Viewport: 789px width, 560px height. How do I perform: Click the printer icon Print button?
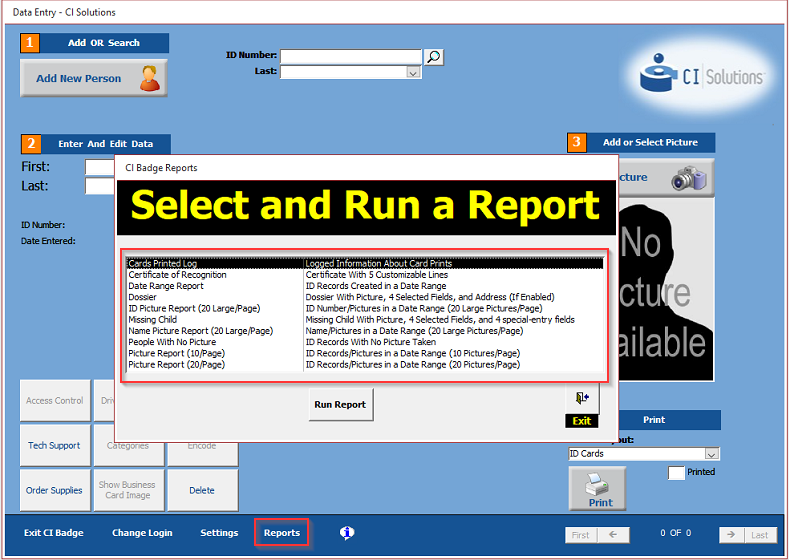597,488
